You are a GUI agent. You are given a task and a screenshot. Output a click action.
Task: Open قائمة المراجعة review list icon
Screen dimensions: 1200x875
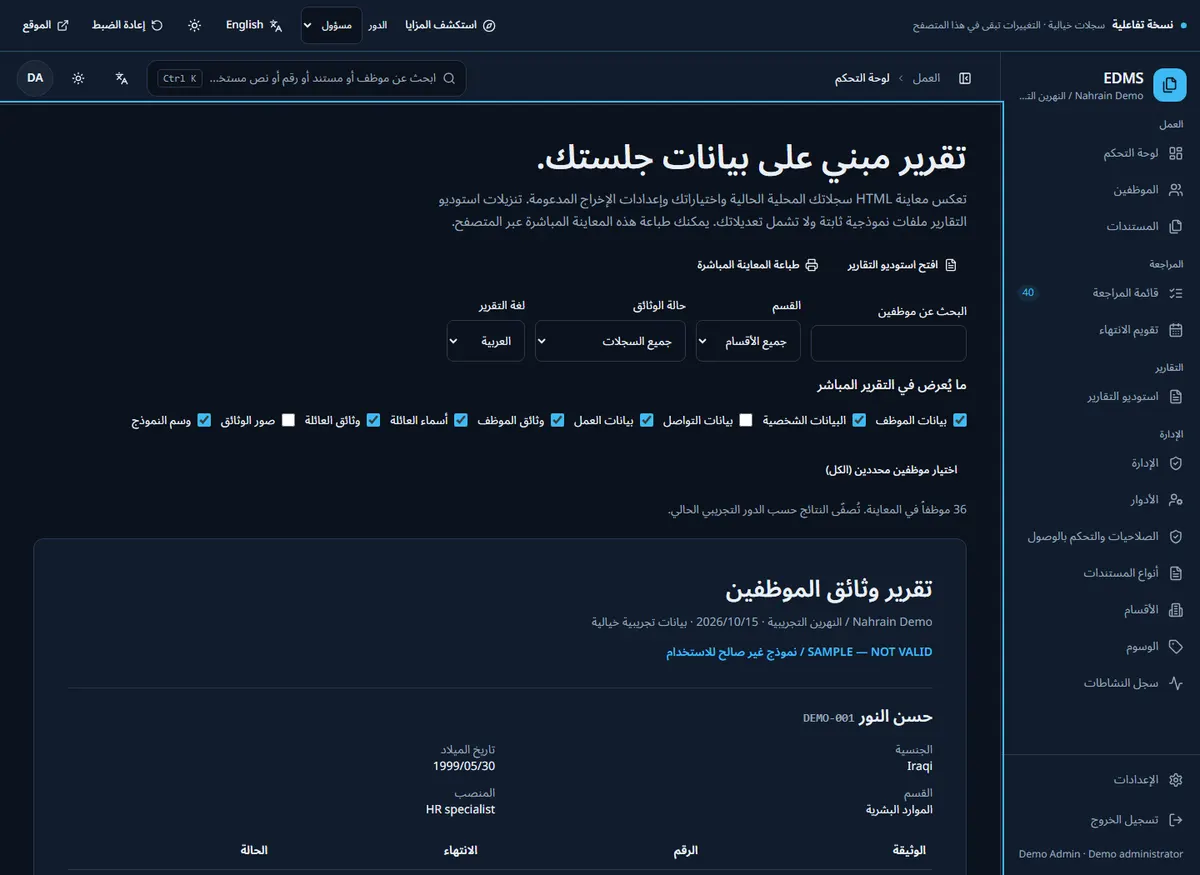click(x=1176, y=293)
